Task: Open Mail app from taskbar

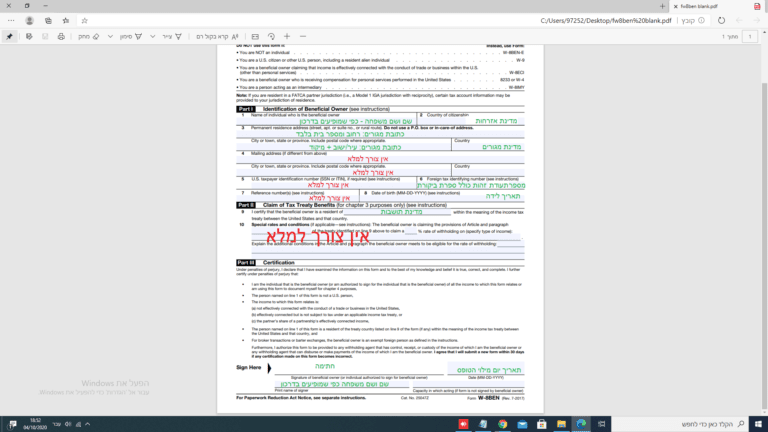Action: tap(522, 424)
